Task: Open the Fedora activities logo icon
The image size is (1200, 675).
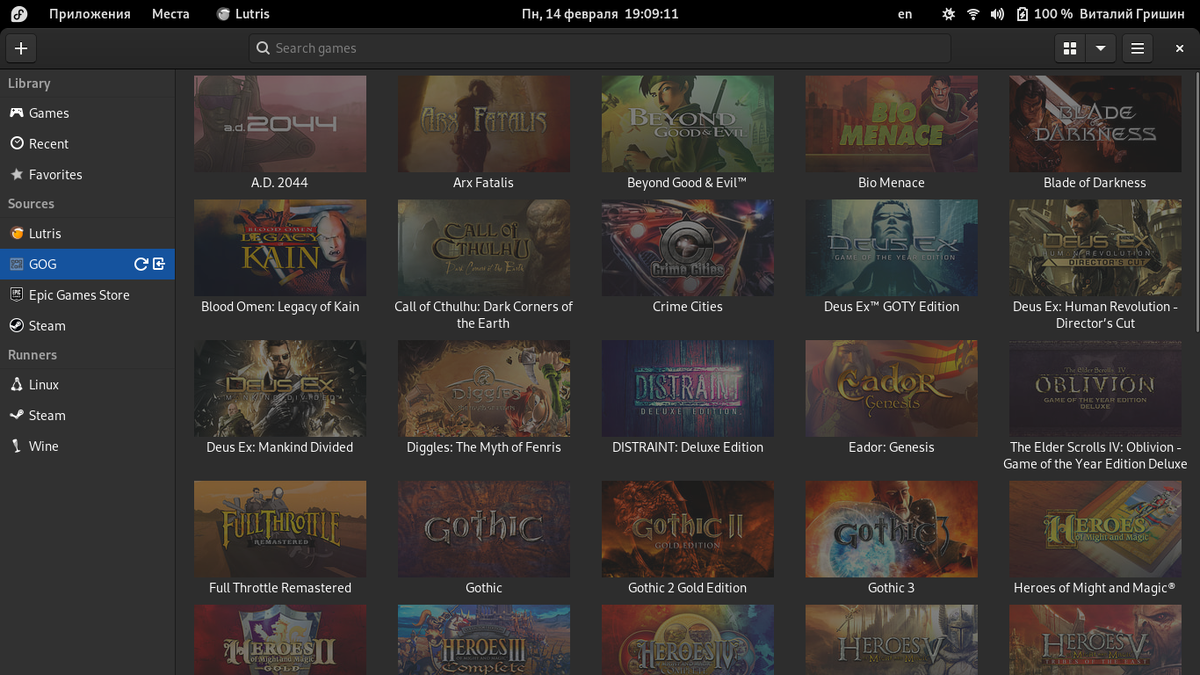Action: [19, 14]
